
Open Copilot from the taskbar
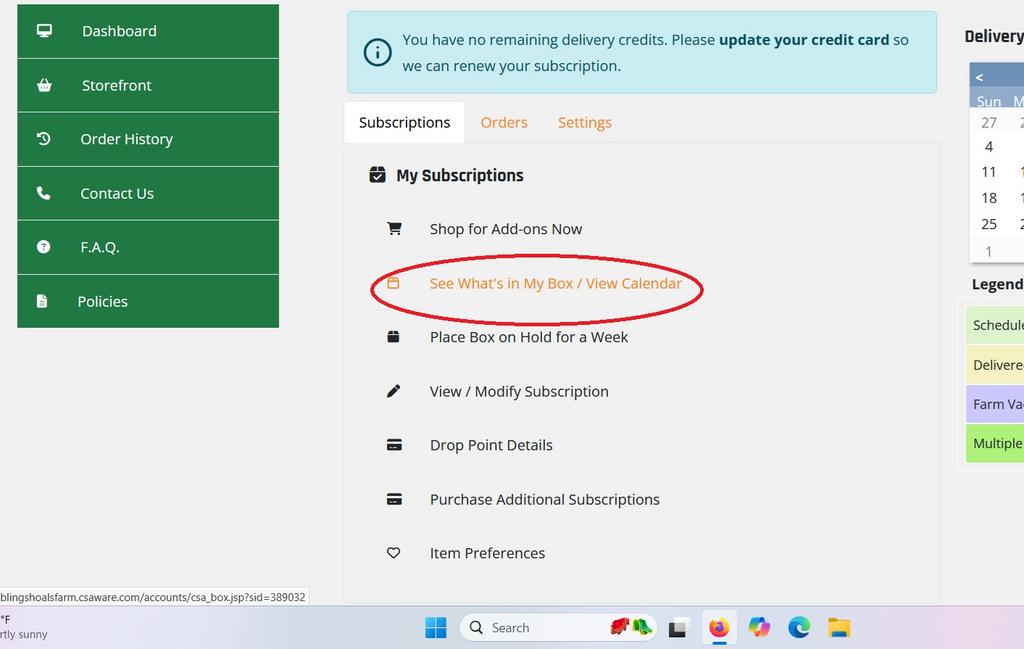[759, 627]
